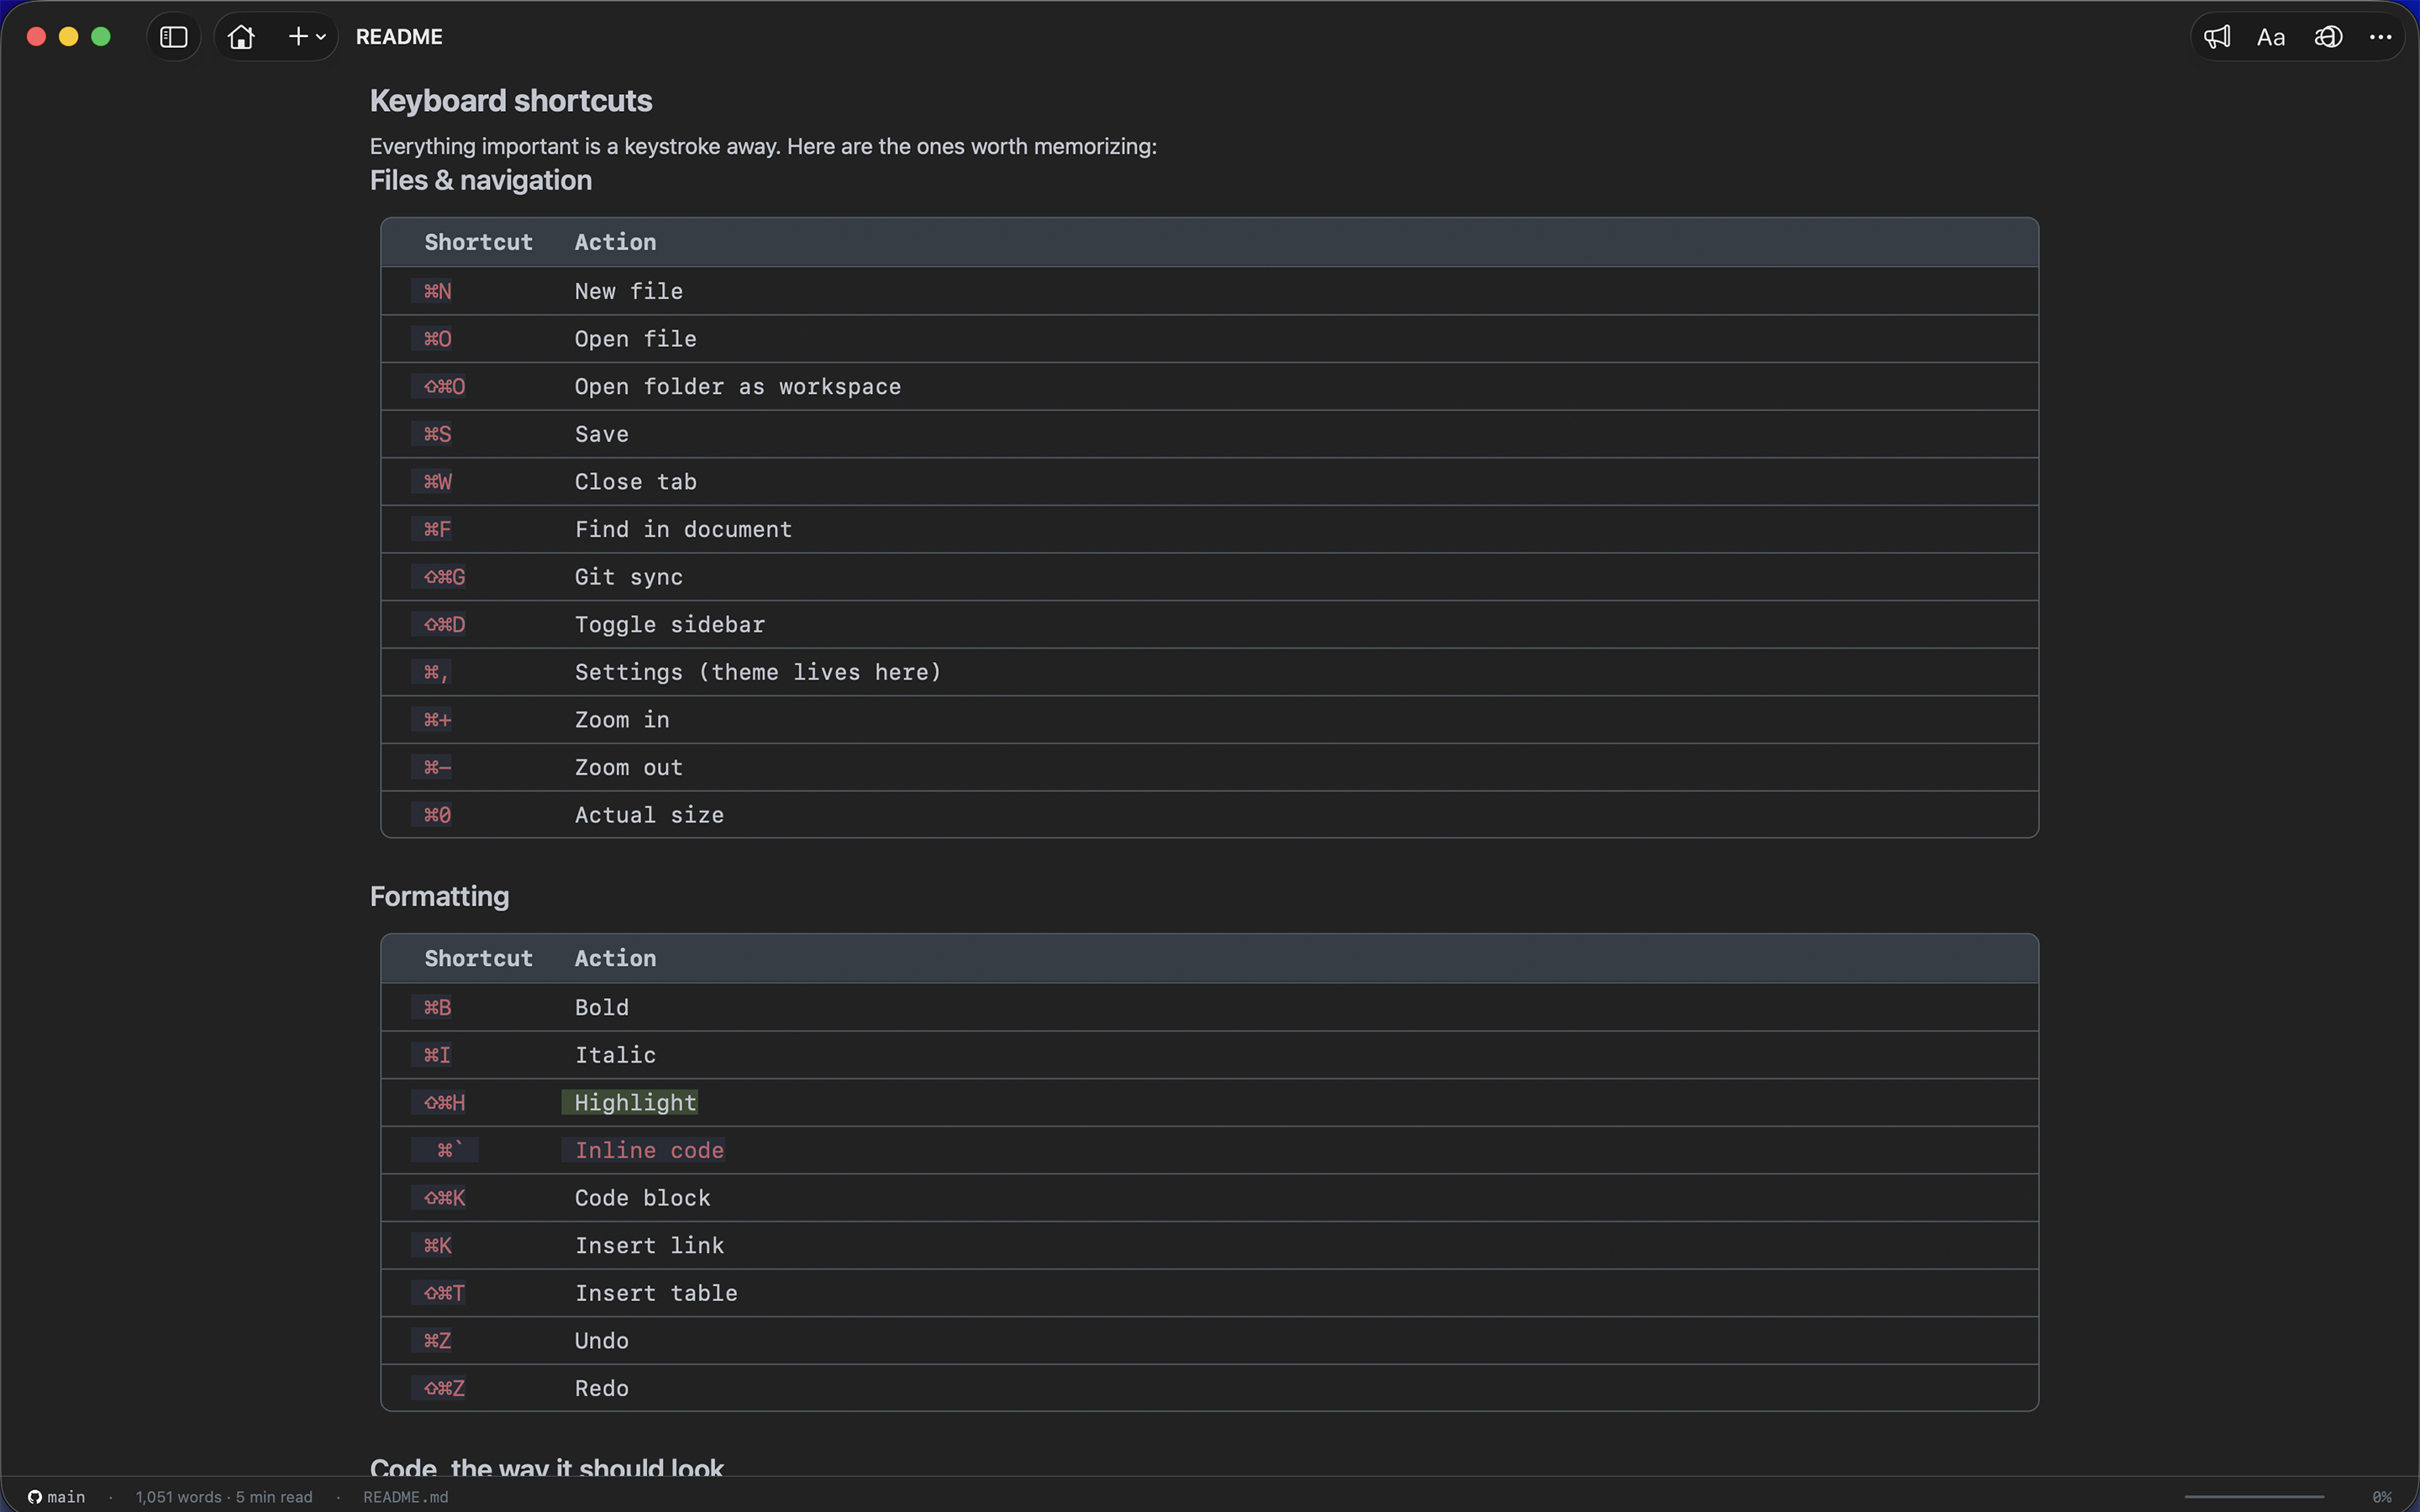Click the Find in document cell
This screenshot has width=2420, height=1512.
tap(684, 529)
